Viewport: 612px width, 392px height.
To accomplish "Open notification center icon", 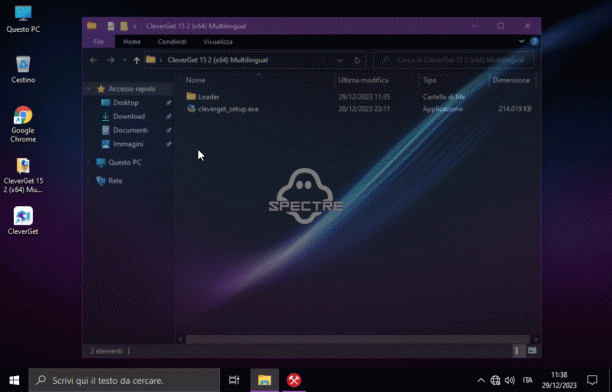I will click(x=592, y=380).
